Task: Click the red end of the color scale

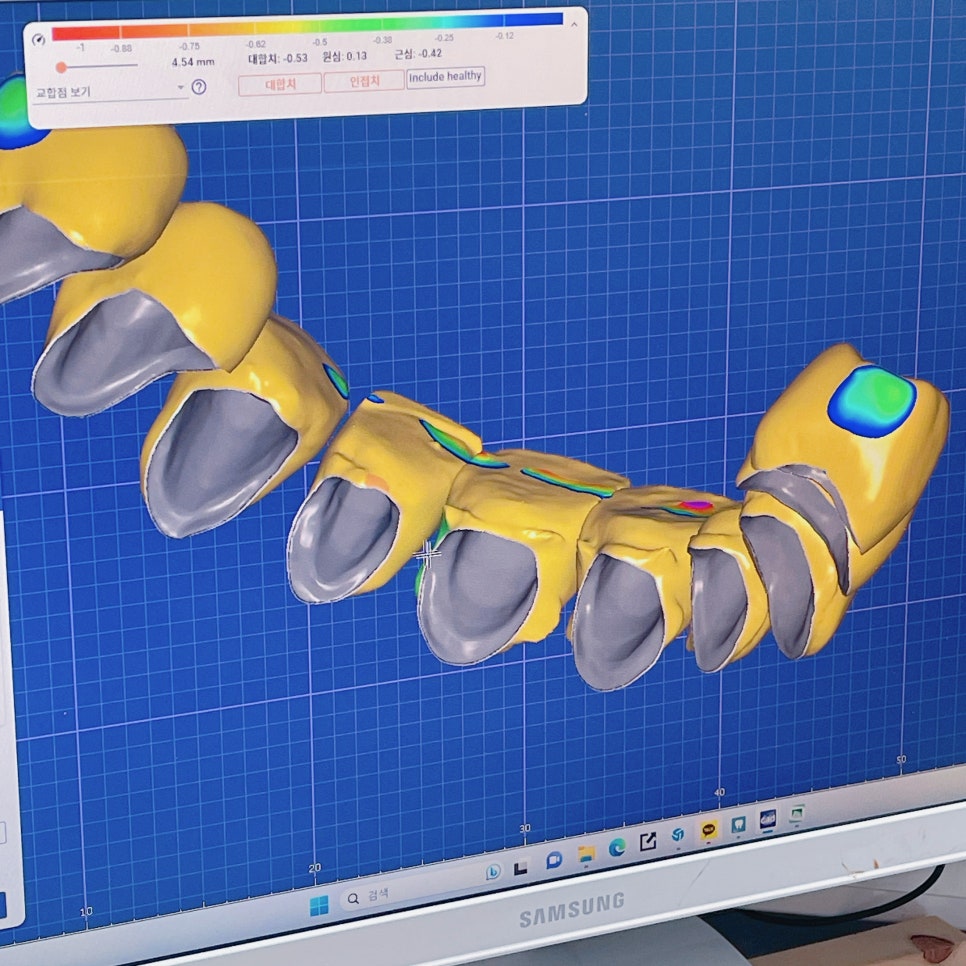Action: [62, 33]
